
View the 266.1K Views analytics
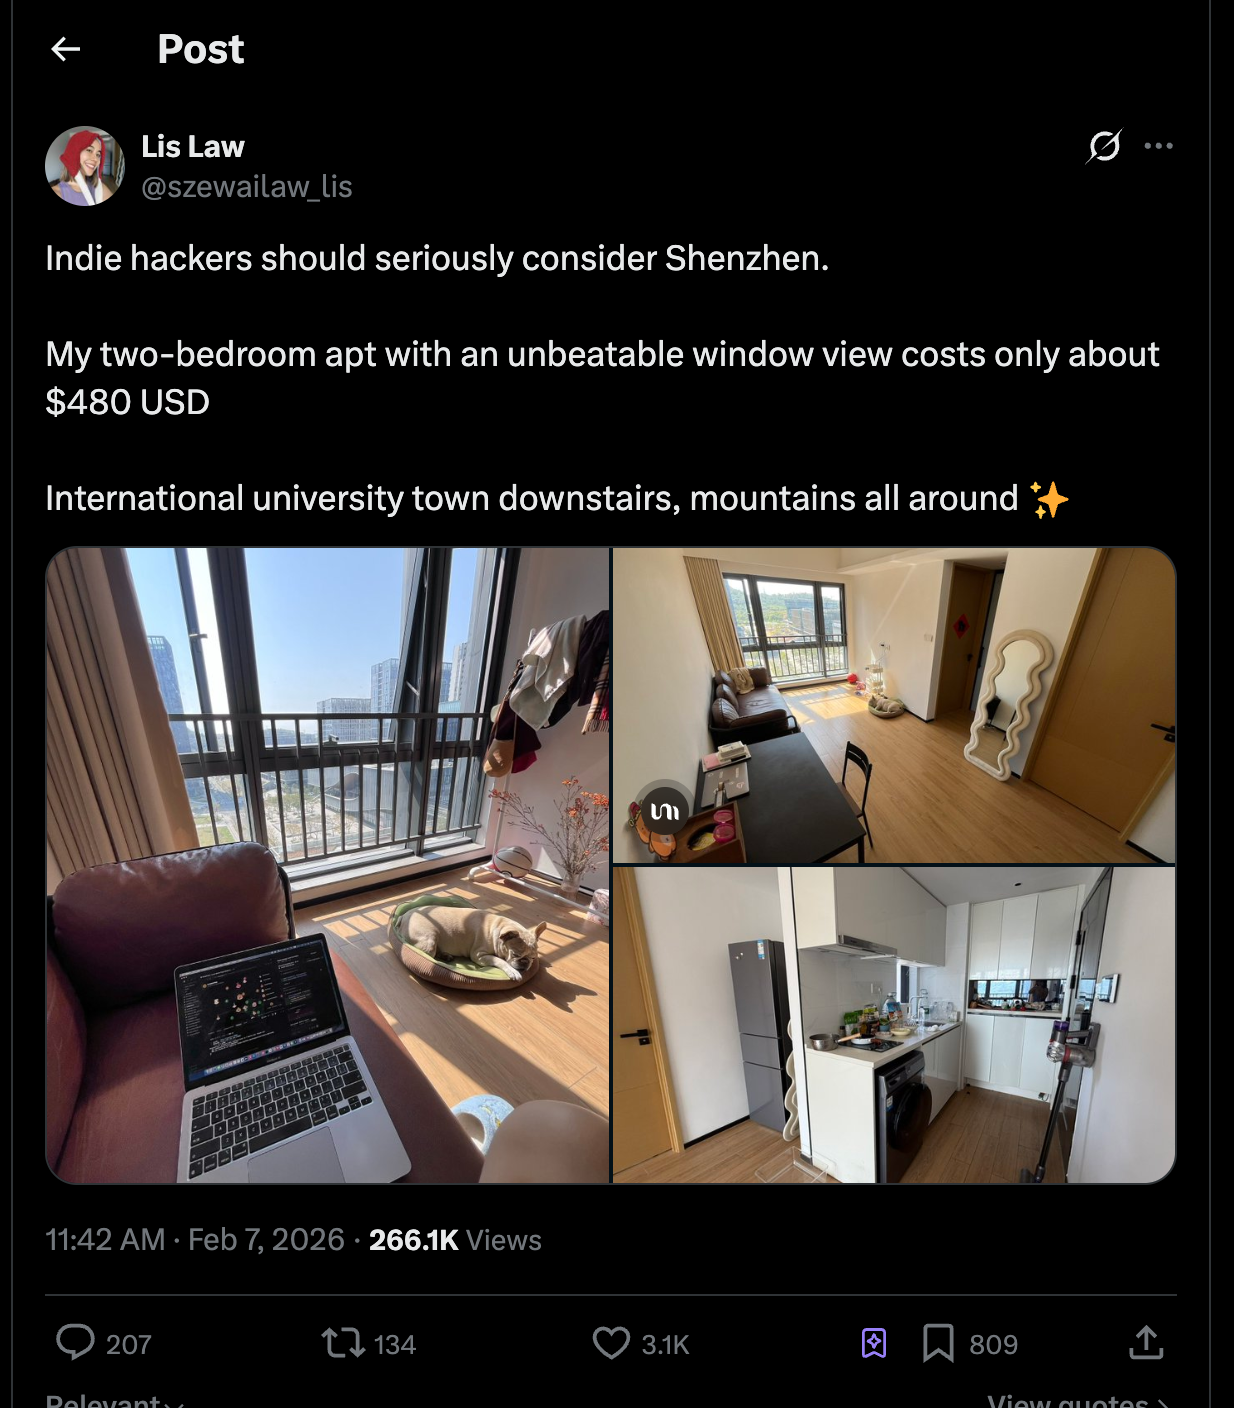455,1240
